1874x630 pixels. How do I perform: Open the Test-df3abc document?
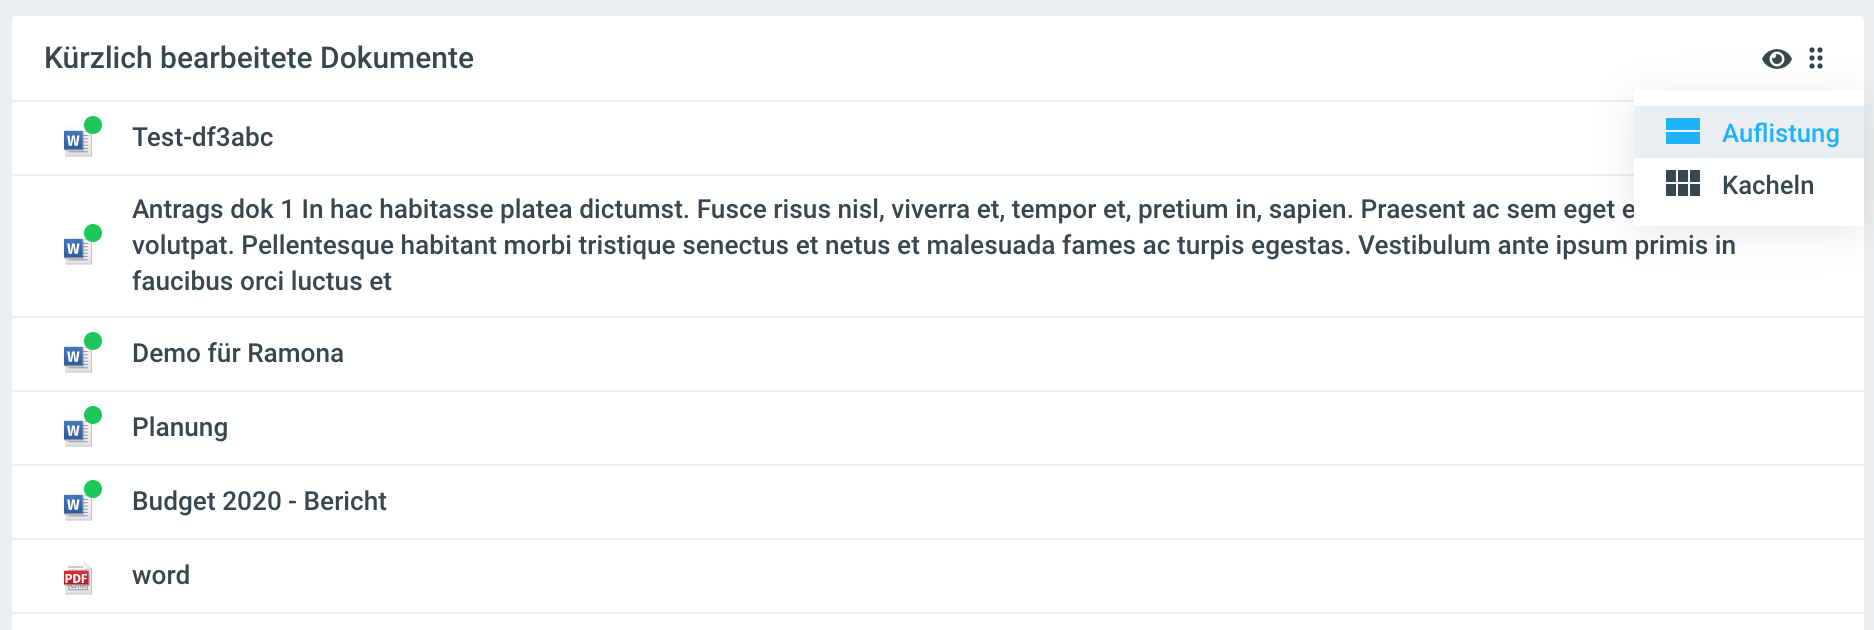(203, 138)
